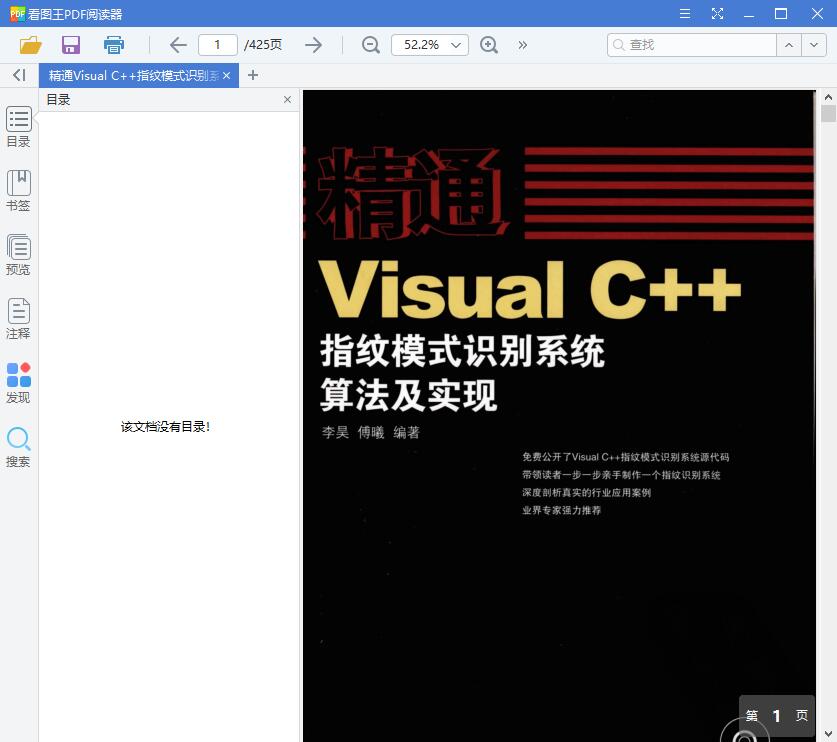Click the 该文档没有目录! message text
This screenshot has height=742, width=837.
point(165,427)
